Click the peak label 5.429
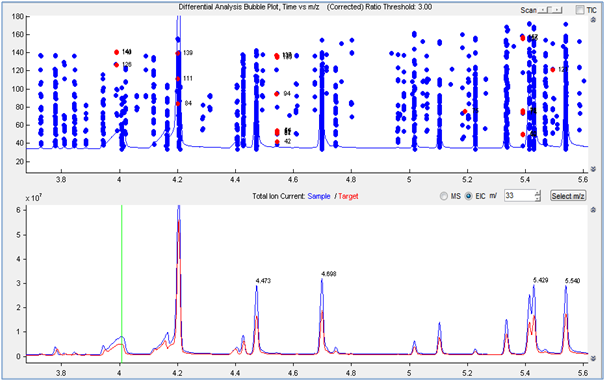 pos(540,280)
